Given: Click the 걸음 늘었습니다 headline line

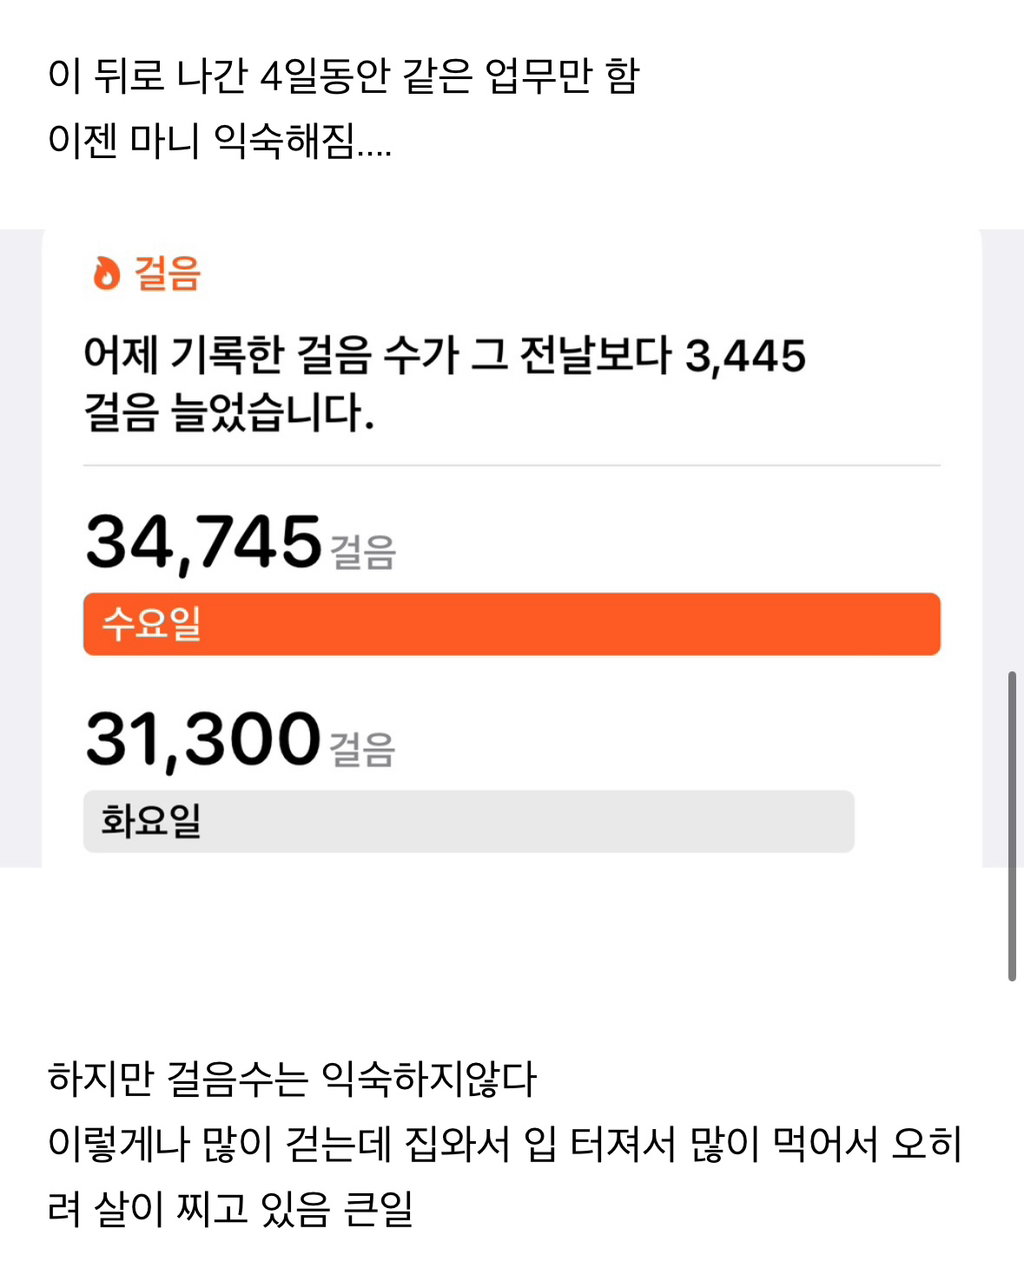Looking at the screenshot, I should coord(229,412).
